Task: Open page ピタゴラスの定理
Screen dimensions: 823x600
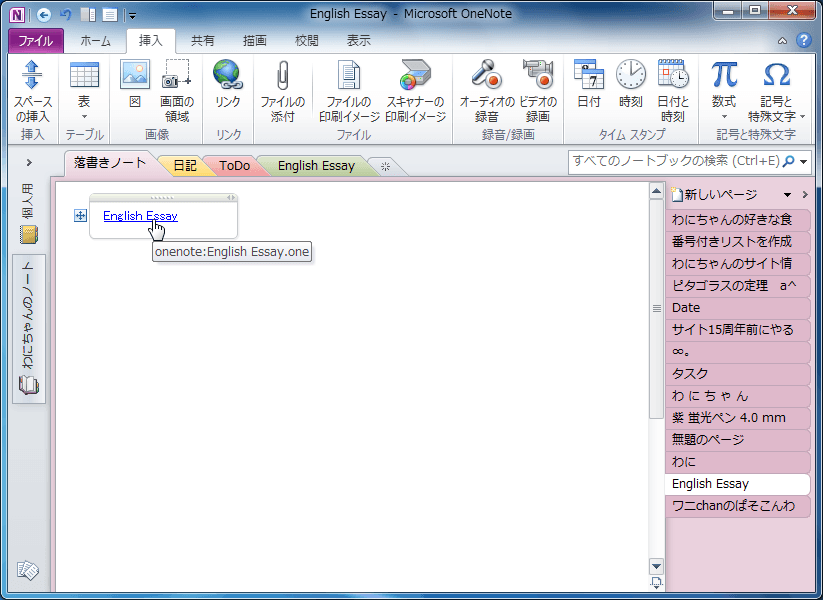Action: (737, 286)
